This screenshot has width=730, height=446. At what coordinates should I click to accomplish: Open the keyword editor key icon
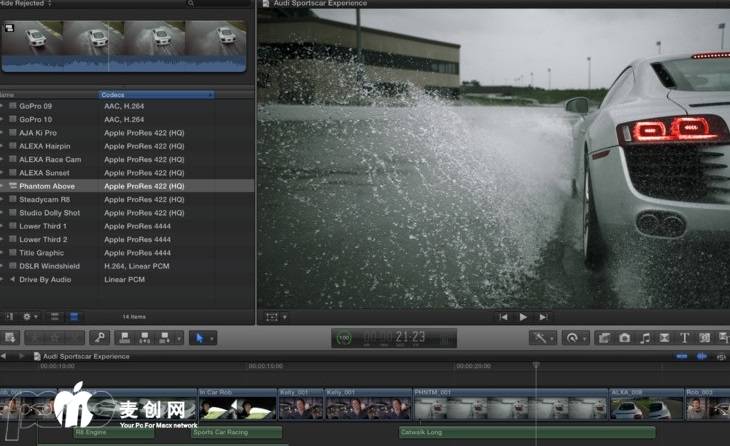pos(99,339)
